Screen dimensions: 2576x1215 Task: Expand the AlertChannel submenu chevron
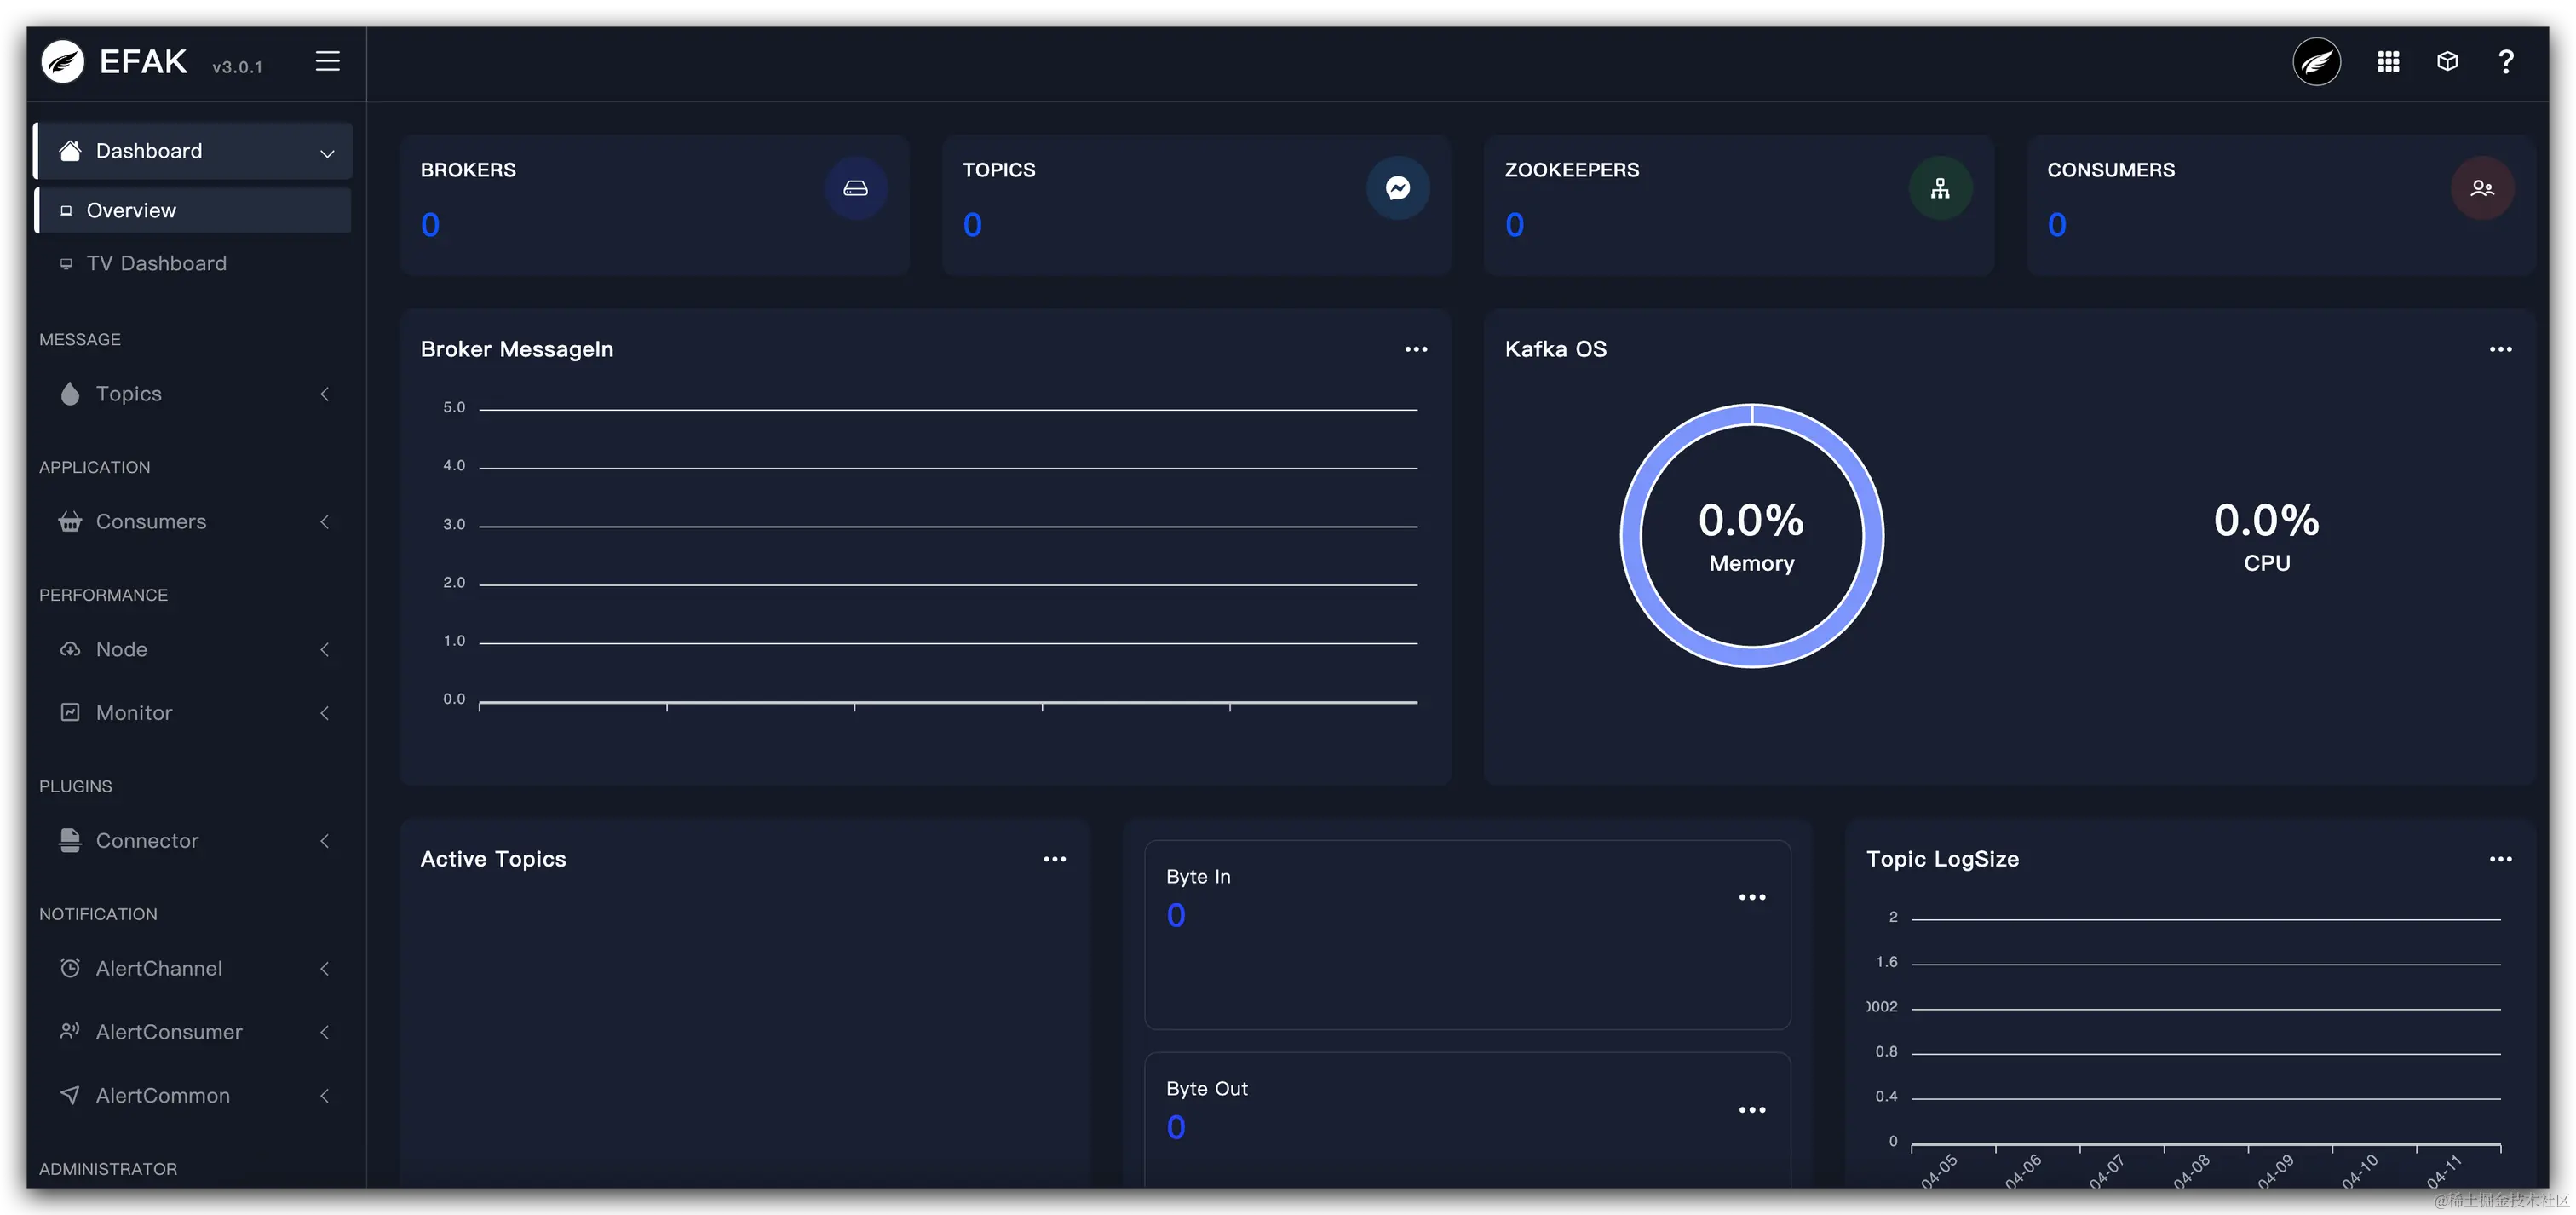[x=324, y=969]
